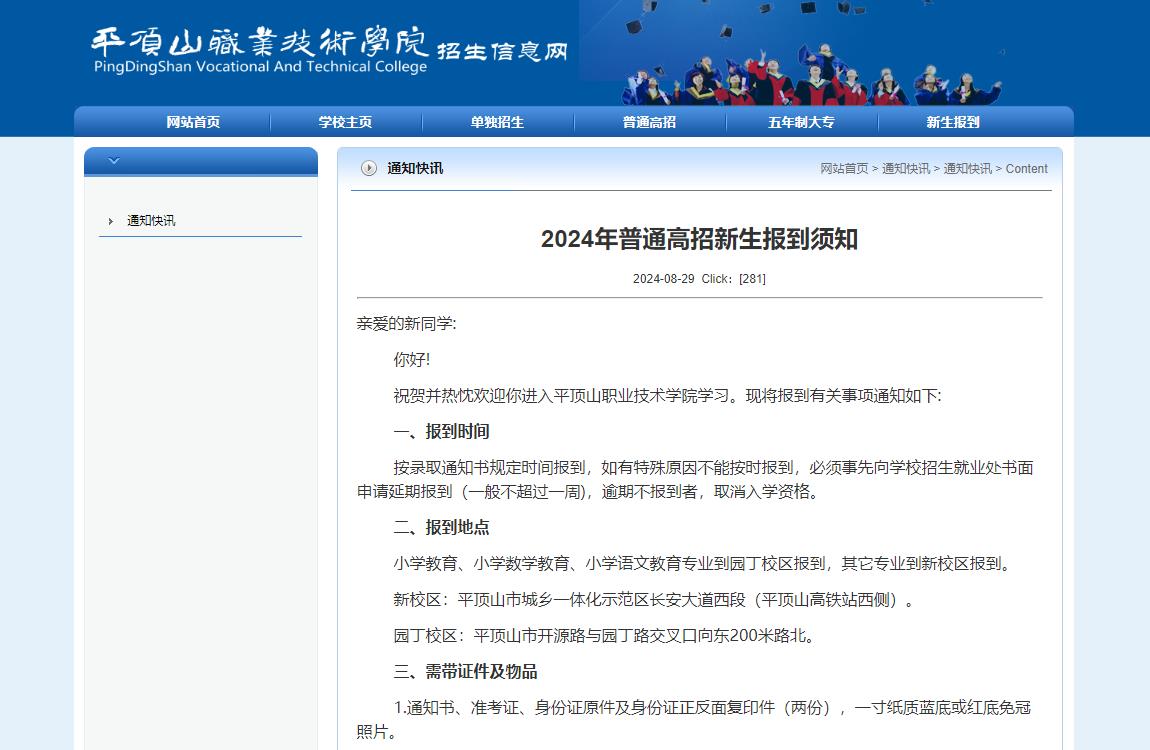Click the circular arrow icon in content header
The width and height of the screenshot is (1150, 750).
tap(369, 168)
